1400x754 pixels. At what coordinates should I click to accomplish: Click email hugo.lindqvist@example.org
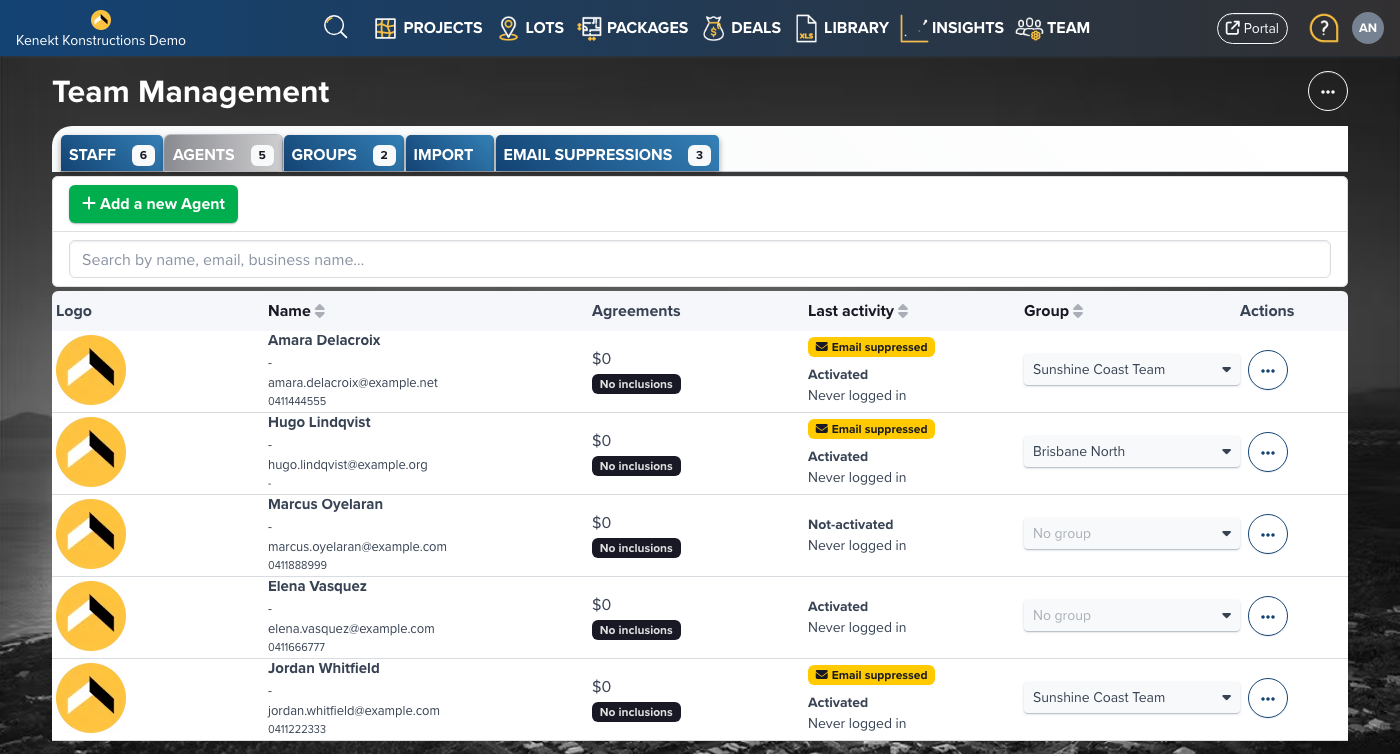point(348,465)
